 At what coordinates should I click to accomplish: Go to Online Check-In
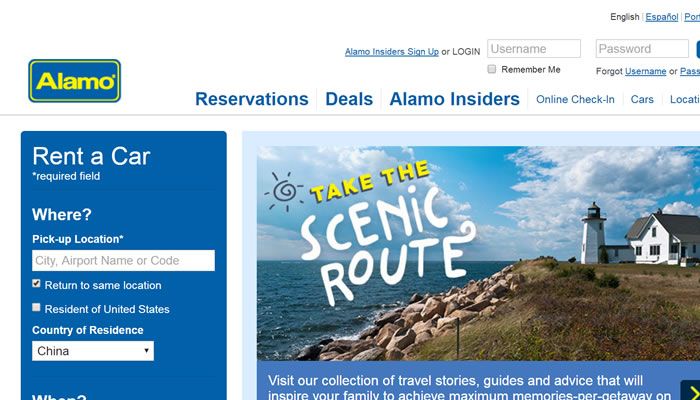(575, 99)
